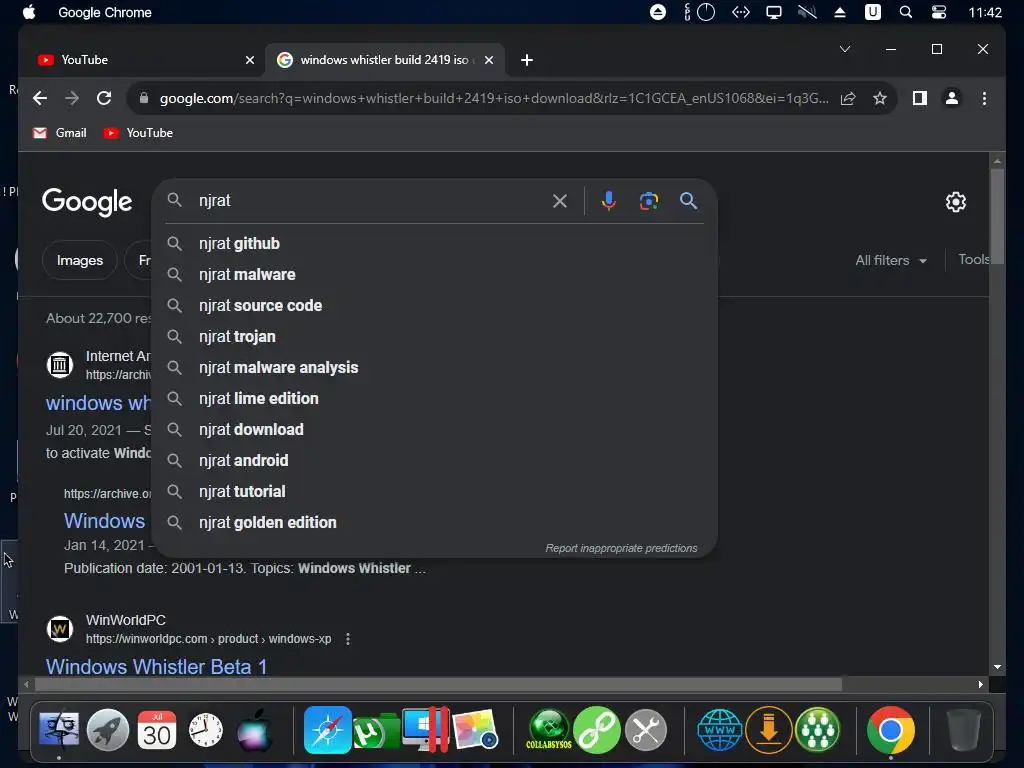Click the Images filter chip
The height and width of the screenshot is (768, 1024).
click(80, 260)
